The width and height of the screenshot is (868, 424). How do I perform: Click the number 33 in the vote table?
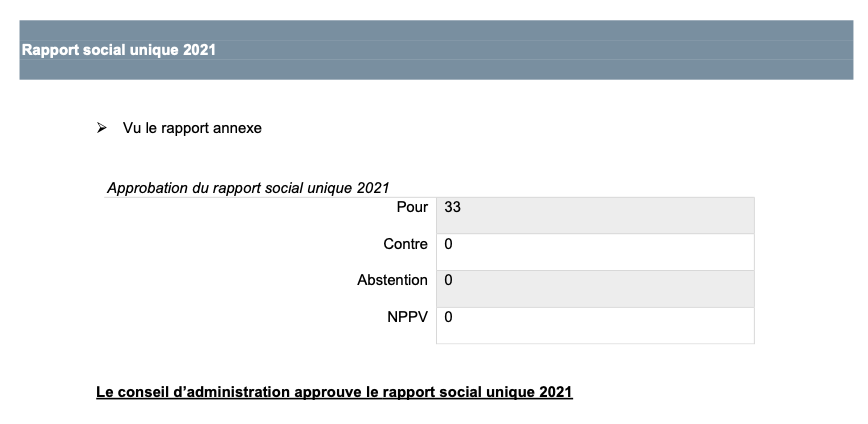(452, 207)
